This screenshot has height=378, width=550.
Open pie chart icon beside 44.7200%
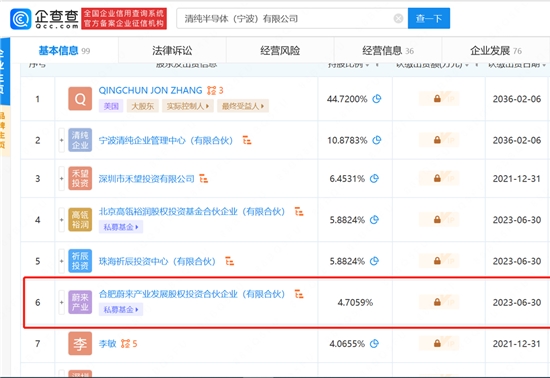(377, 99)
